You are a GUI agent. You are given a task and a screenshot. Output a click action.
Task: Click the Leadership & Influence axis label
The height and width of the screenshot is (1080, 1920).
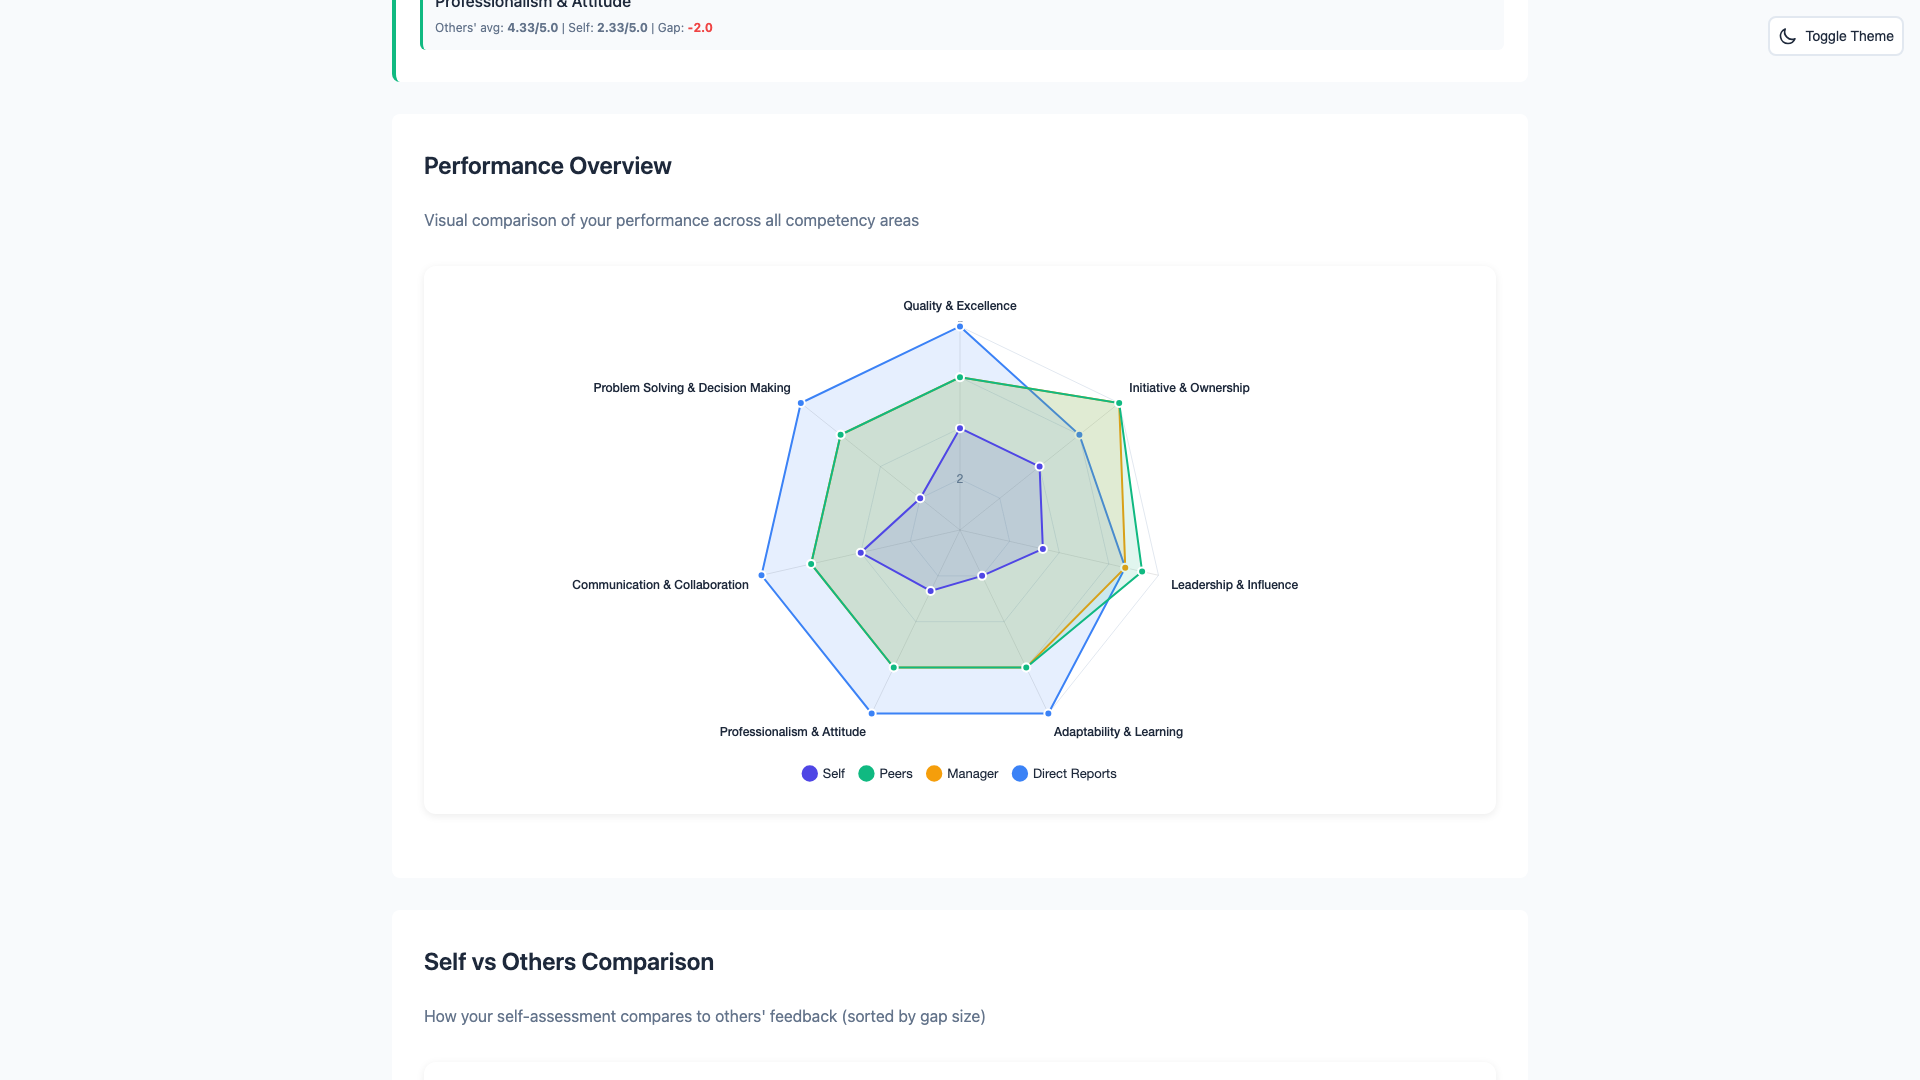point(1234,584)
